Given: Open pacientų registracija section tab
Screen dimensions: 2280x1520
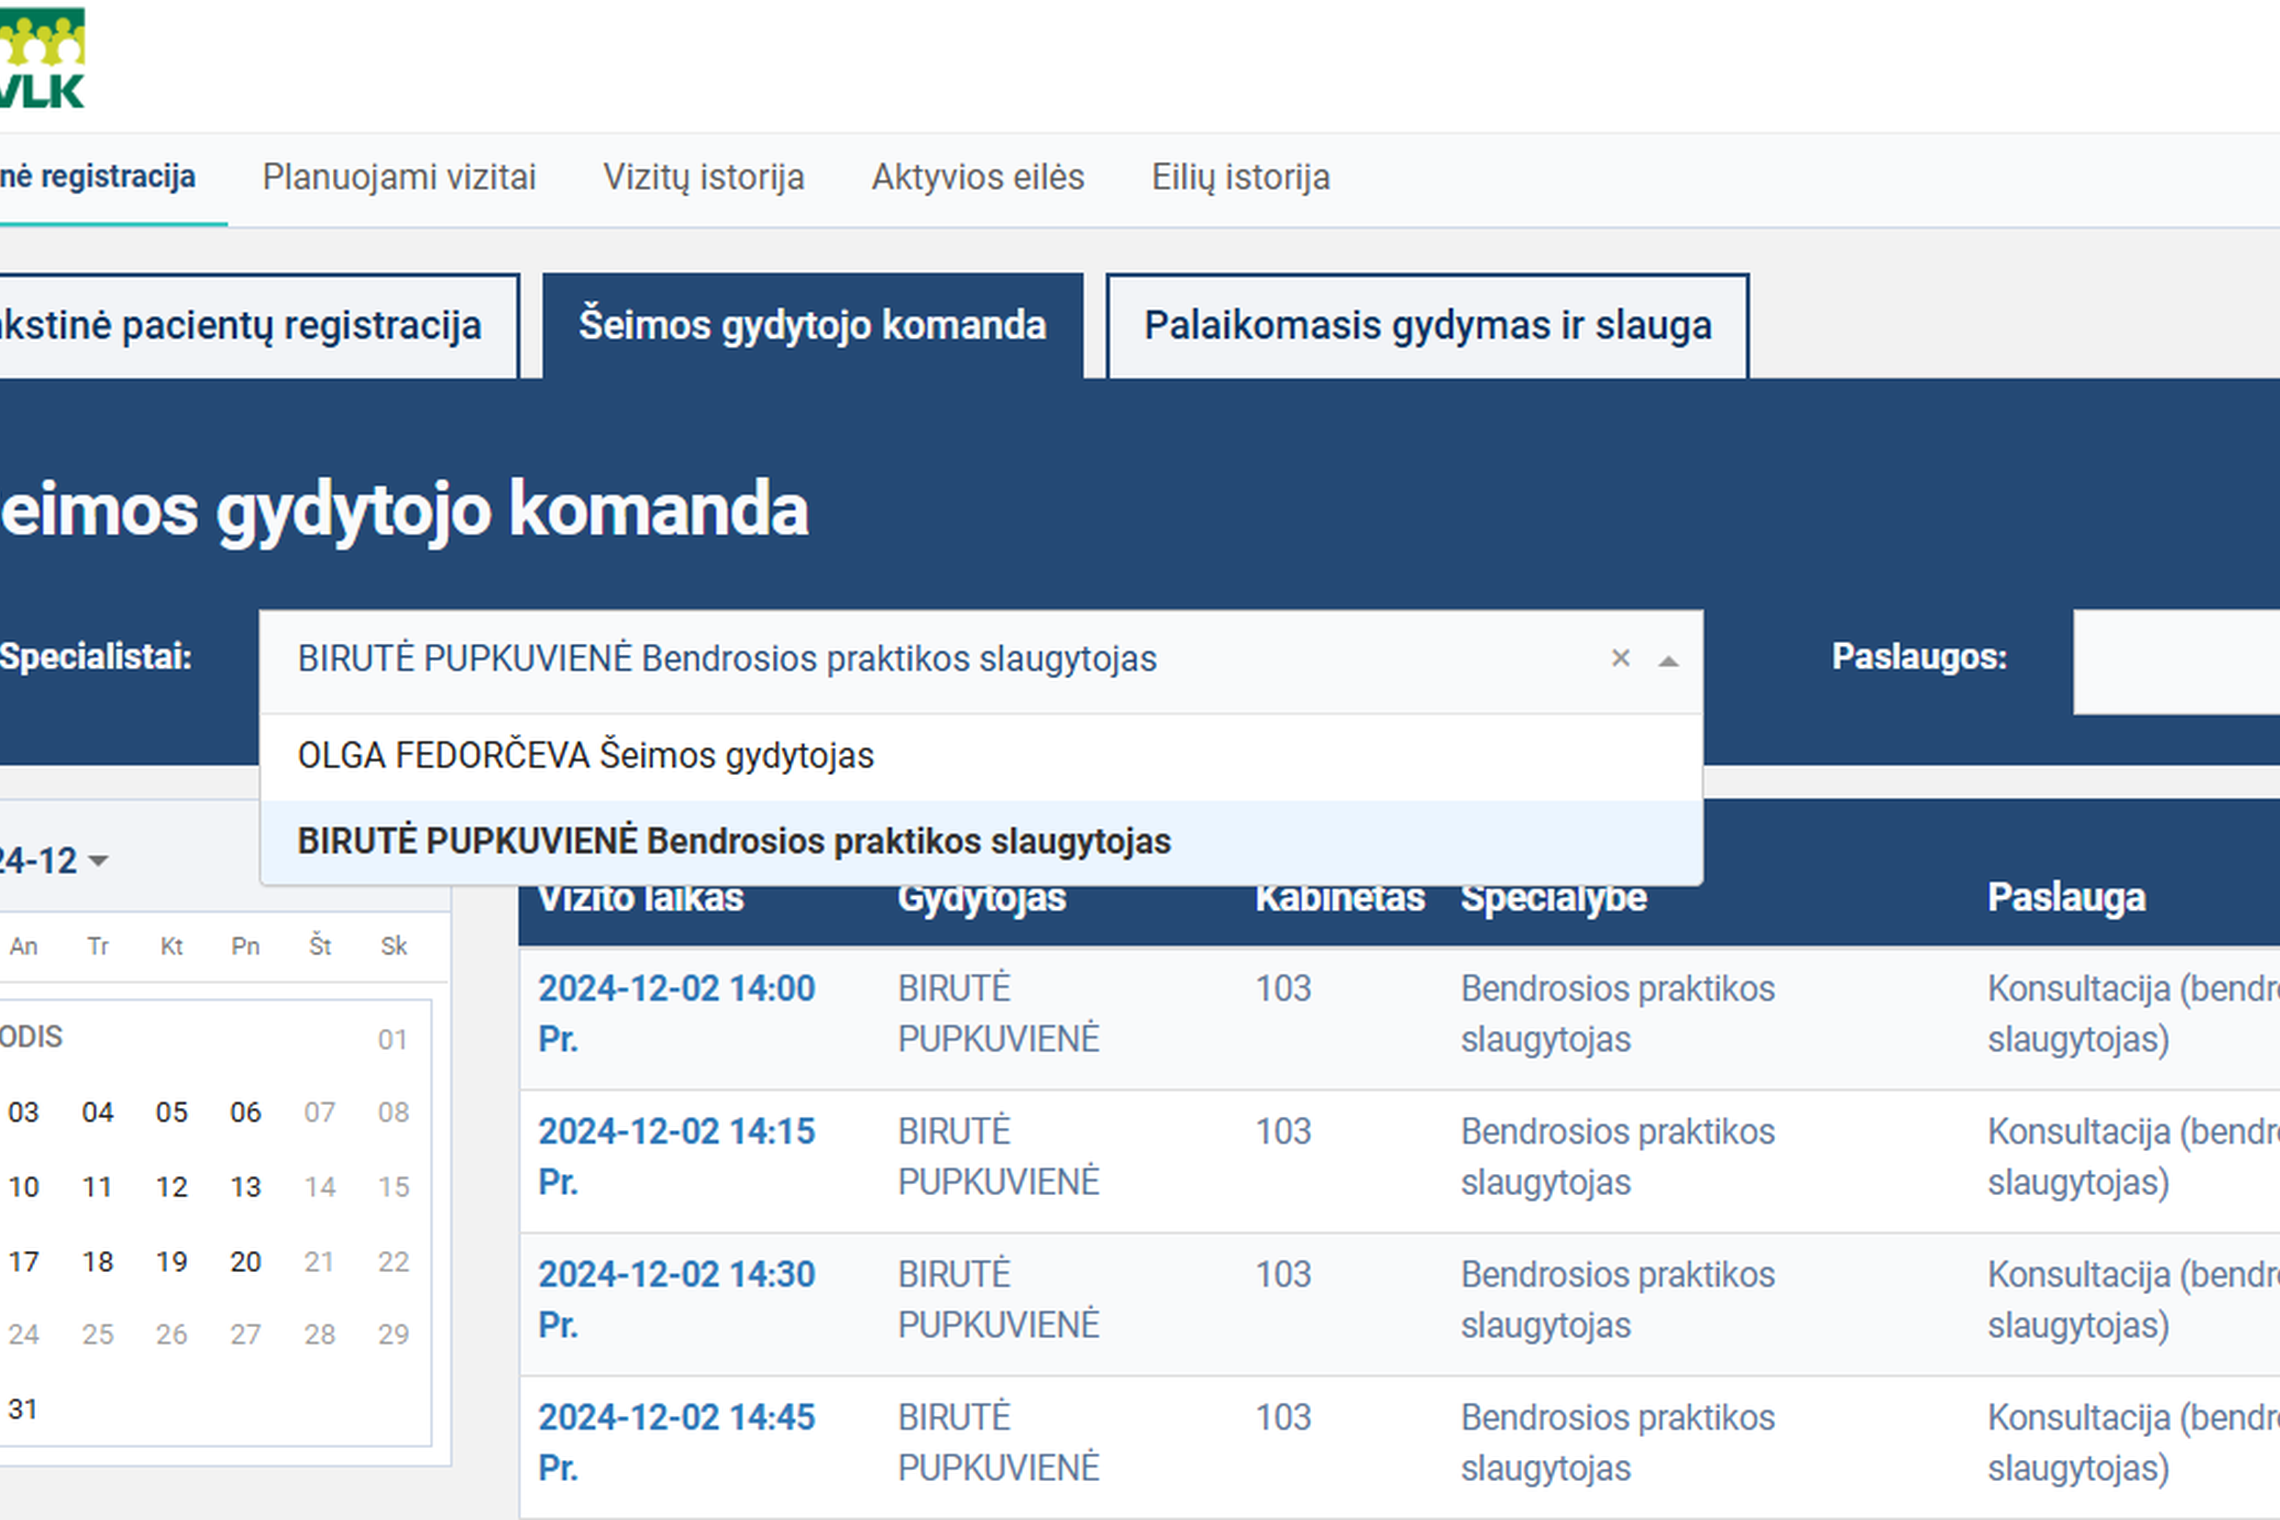Looking at the screenshot, I should pos(259,326).
